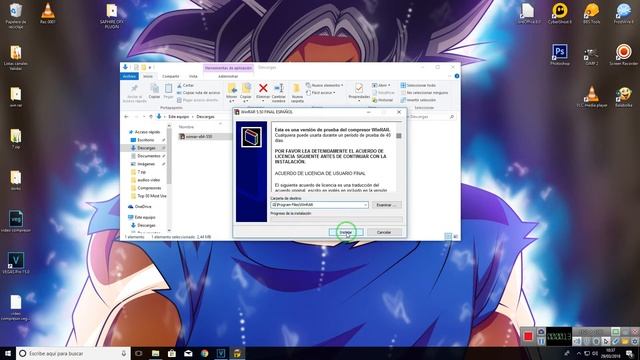Viewport: 640px width, 360px height.
Task: Click Copiar ruta de acceso
Action: [198, 93]
